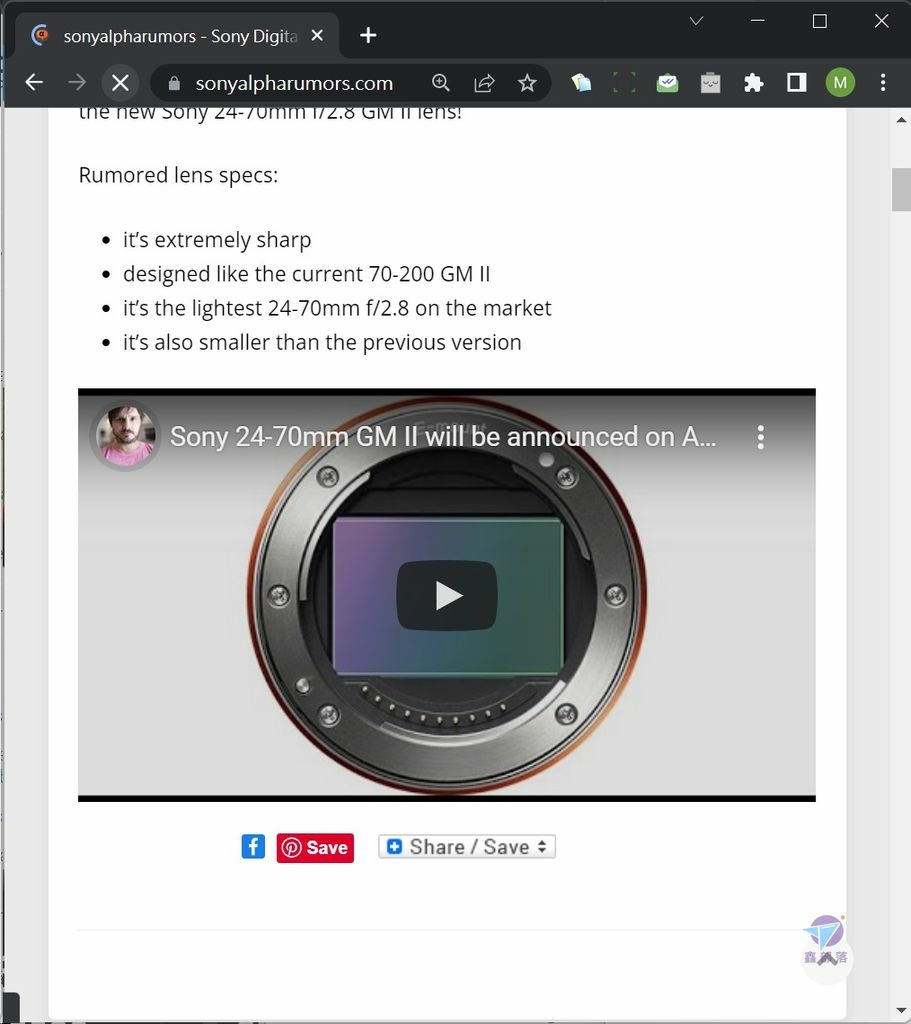Play the Sony 24-70mm GM II video
Screen dimensions: 911x1024
447,595
